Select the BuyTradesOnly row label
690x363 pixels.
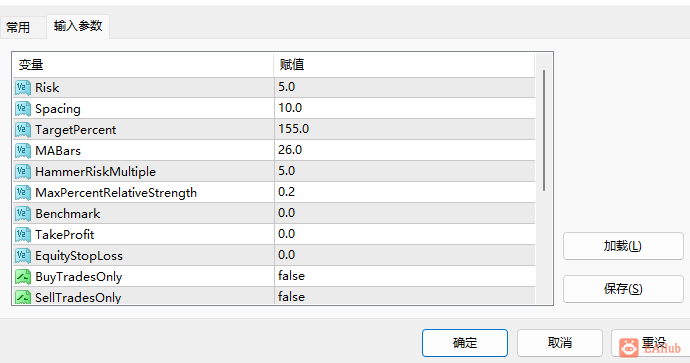79,277
